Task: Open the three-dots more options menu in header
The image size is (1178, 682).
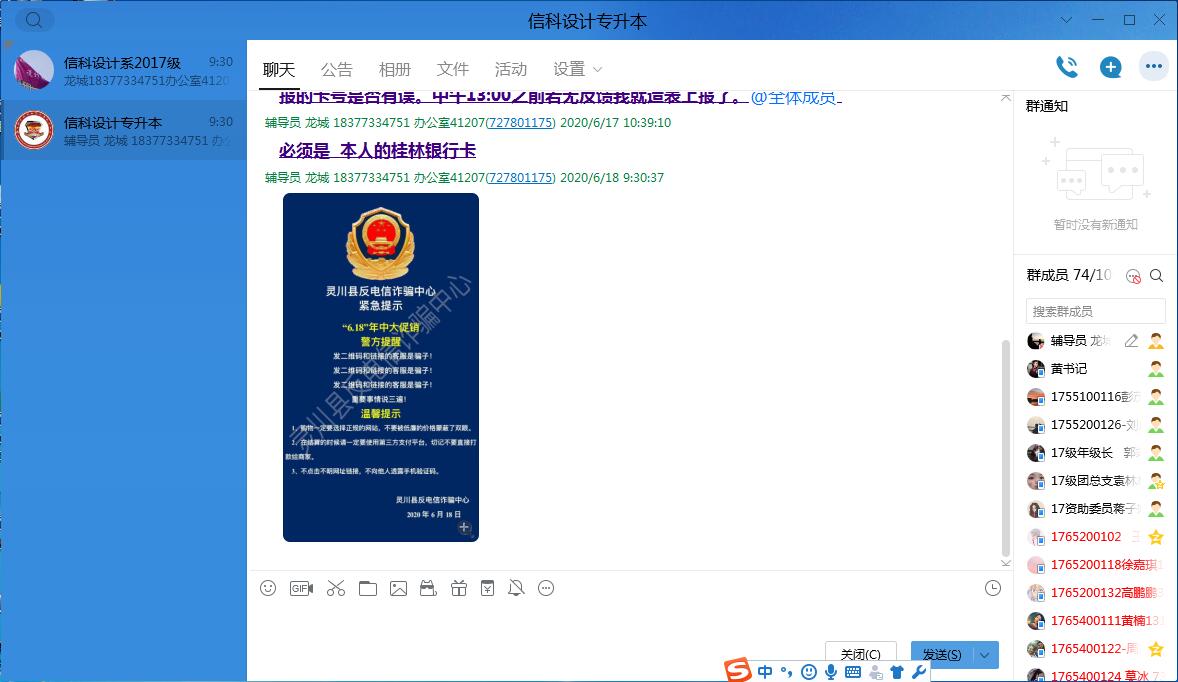Action: coord(1154,67)
